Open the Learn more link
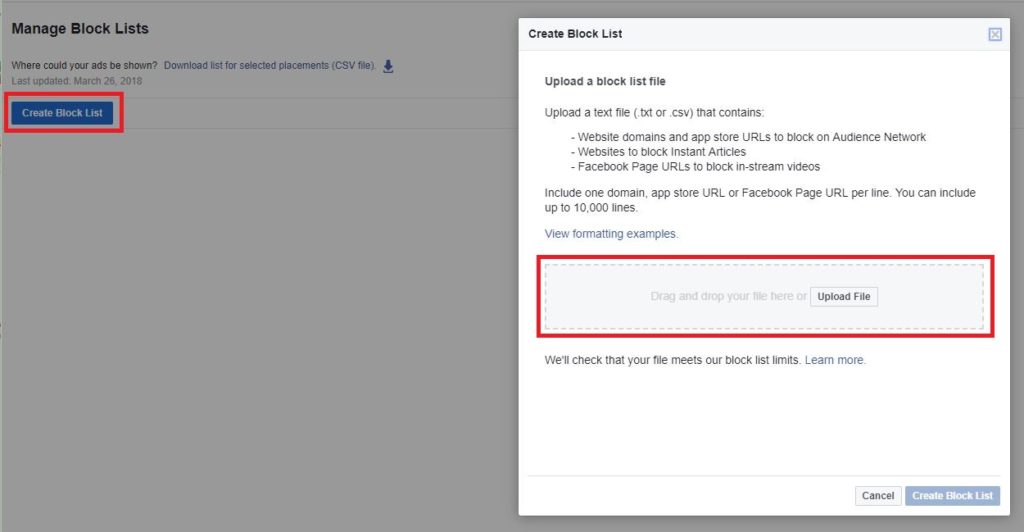Screen dimensions: 1024x532 click(x=835, y=360)
